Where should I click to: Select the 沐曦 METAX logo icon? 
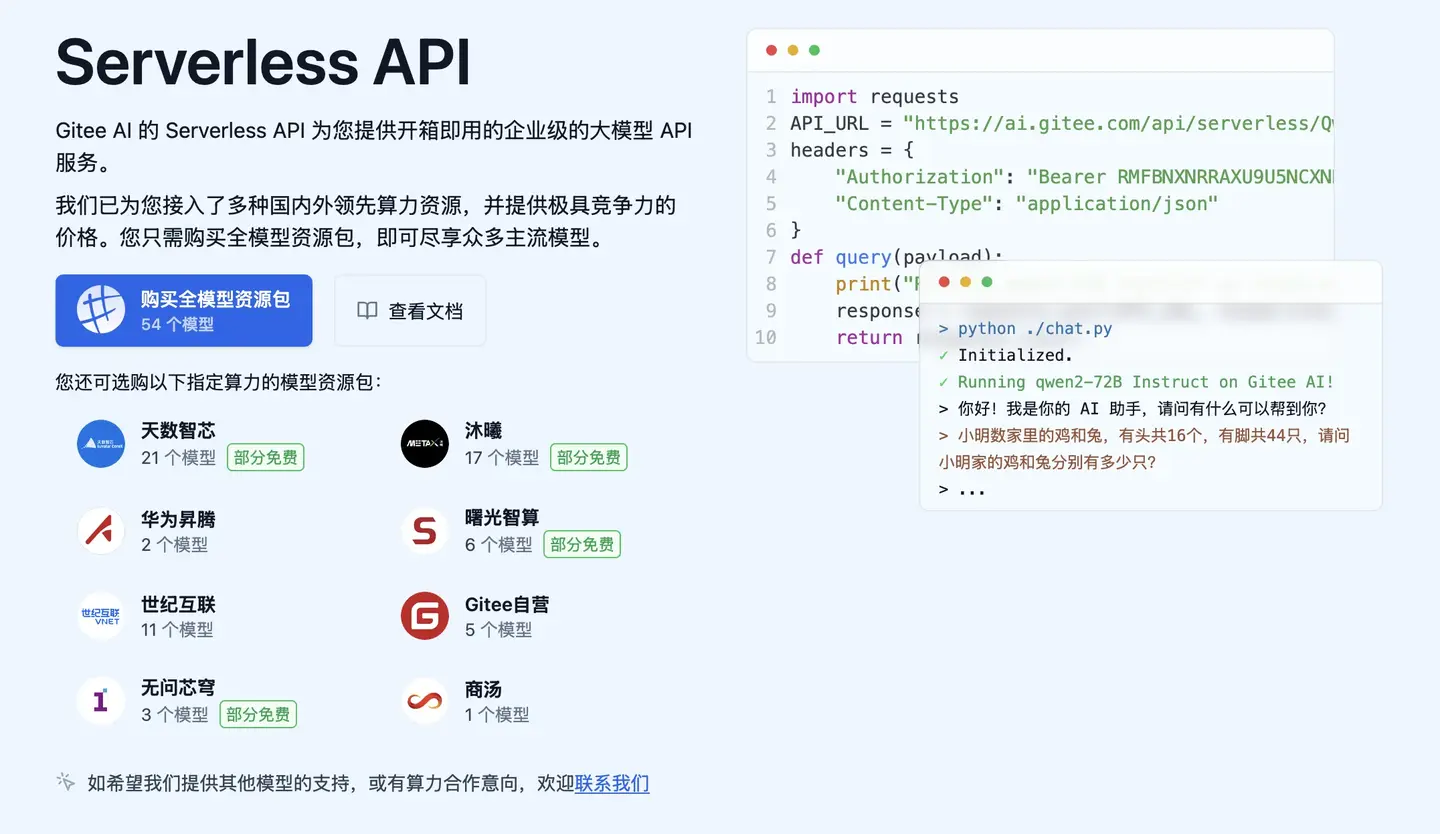[x=424, y=443]
